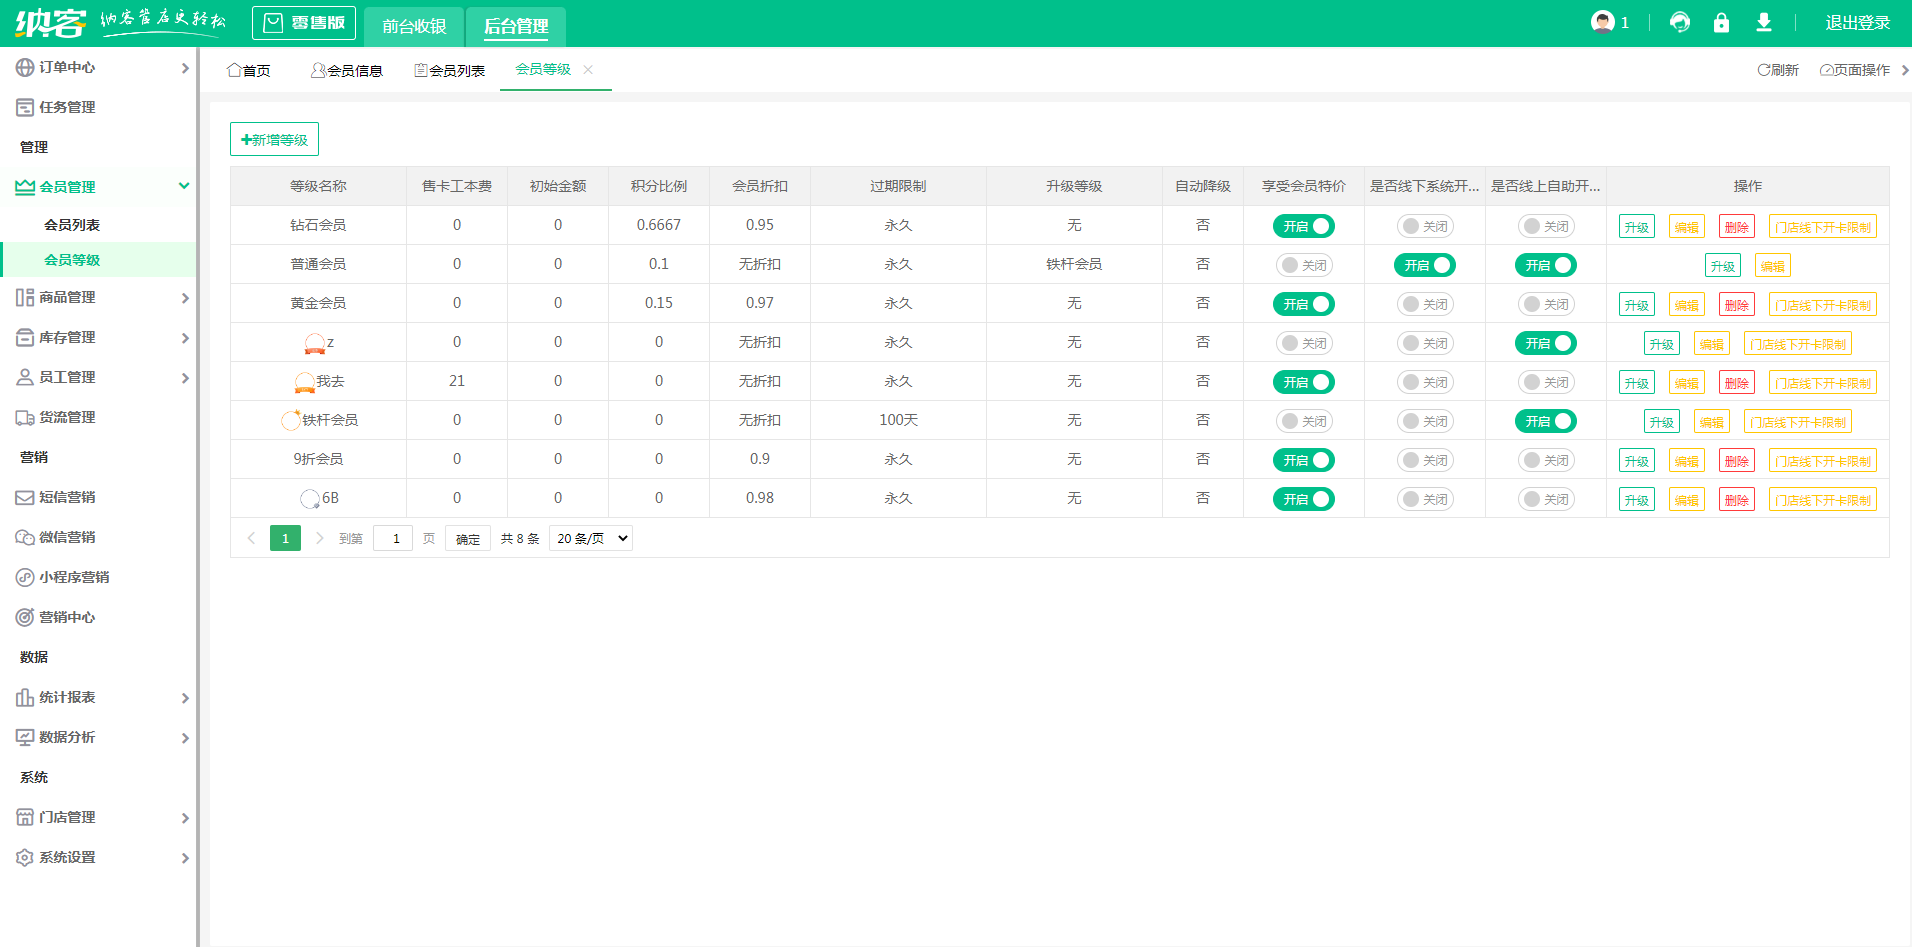Click the download icon in header

[x=1764, y=22]
